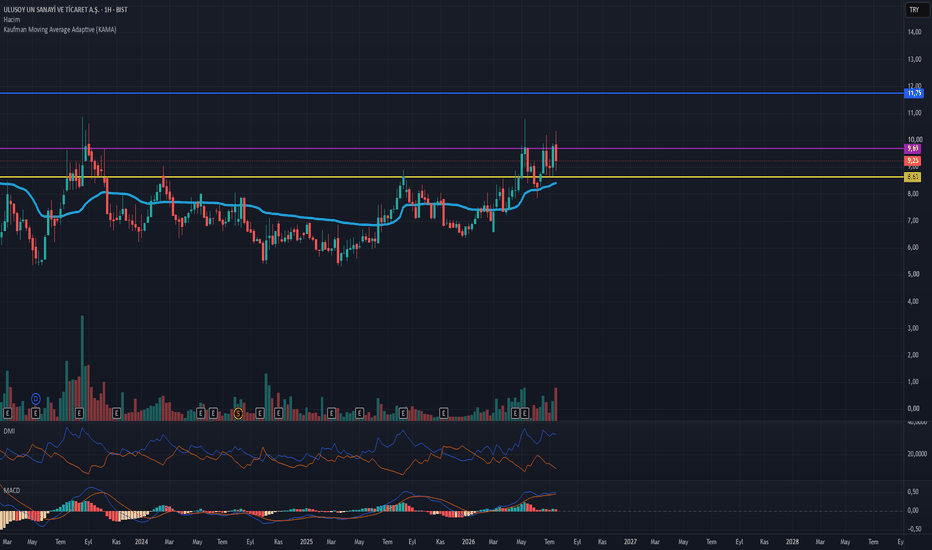Image resolution: width=932 pixels, height=550 pixels.
Task: Open the TRY currency selector
Action: click(x=915, y=10)
